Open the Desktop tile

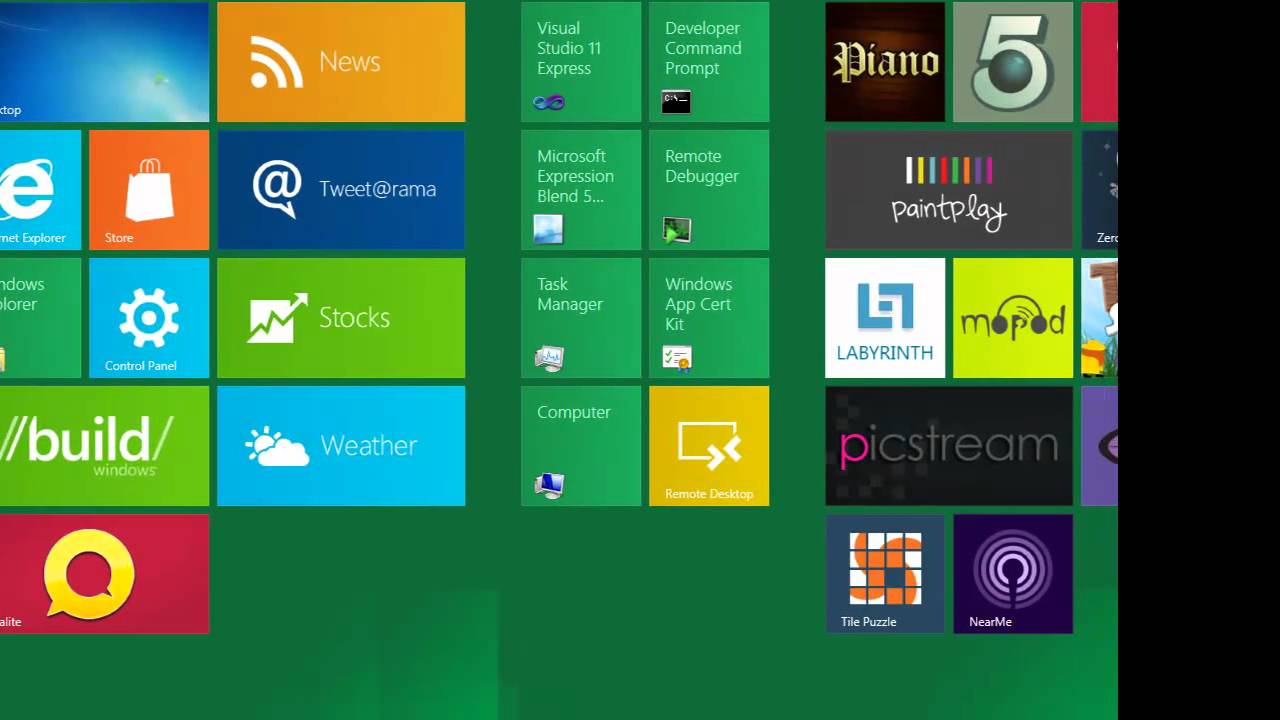tap(104, 62)
